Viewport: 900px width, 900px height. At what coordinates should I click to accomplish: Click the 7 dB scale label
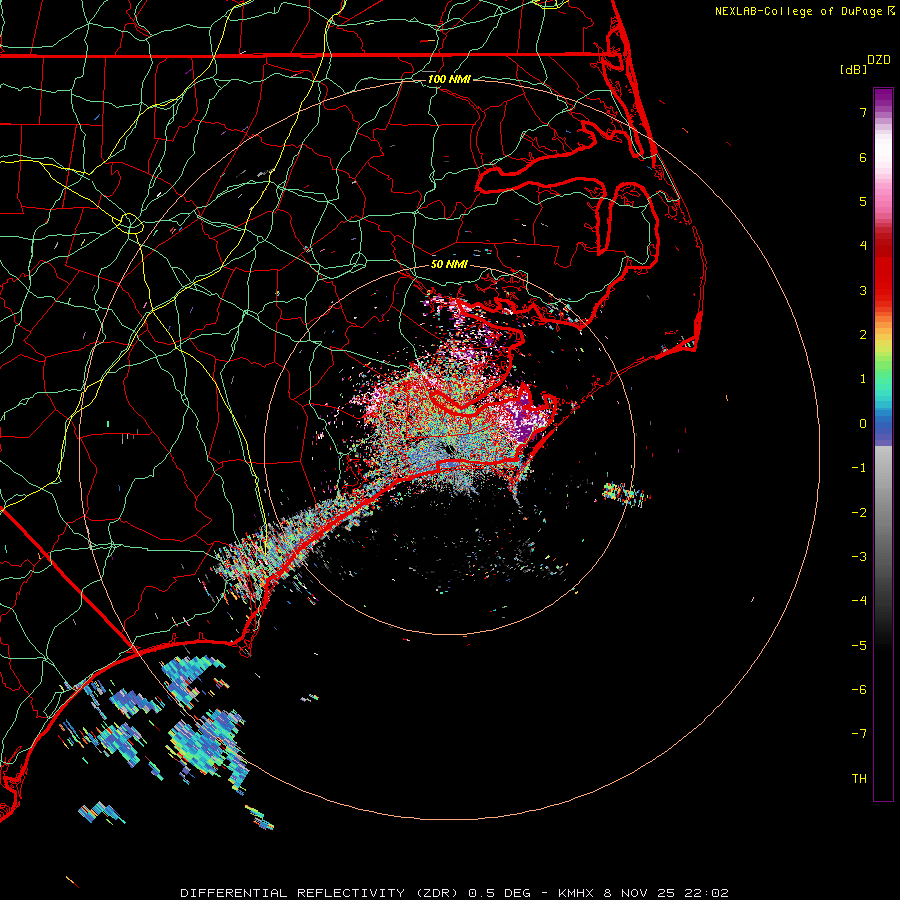click(x=863, y=112)
